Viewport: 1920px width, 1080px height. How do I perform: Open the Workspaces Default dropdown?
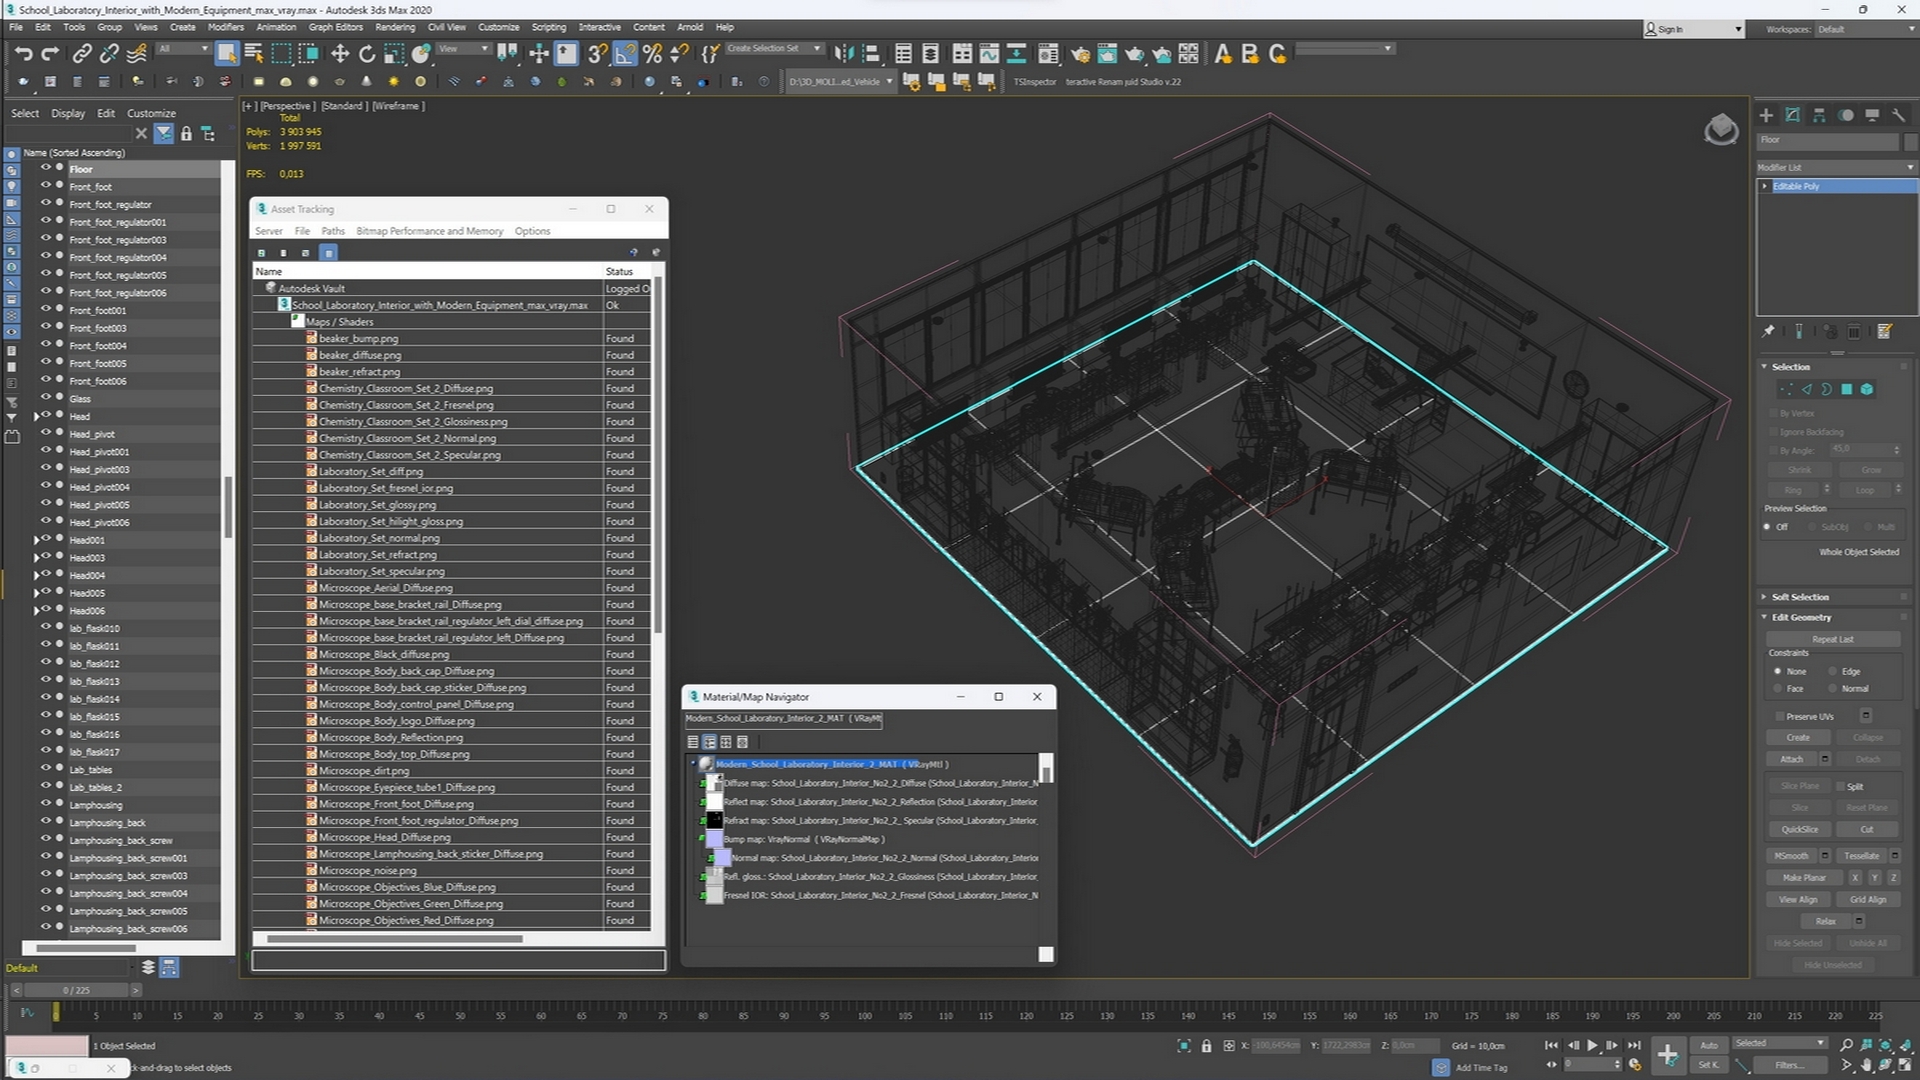[x=1866, y=29]
